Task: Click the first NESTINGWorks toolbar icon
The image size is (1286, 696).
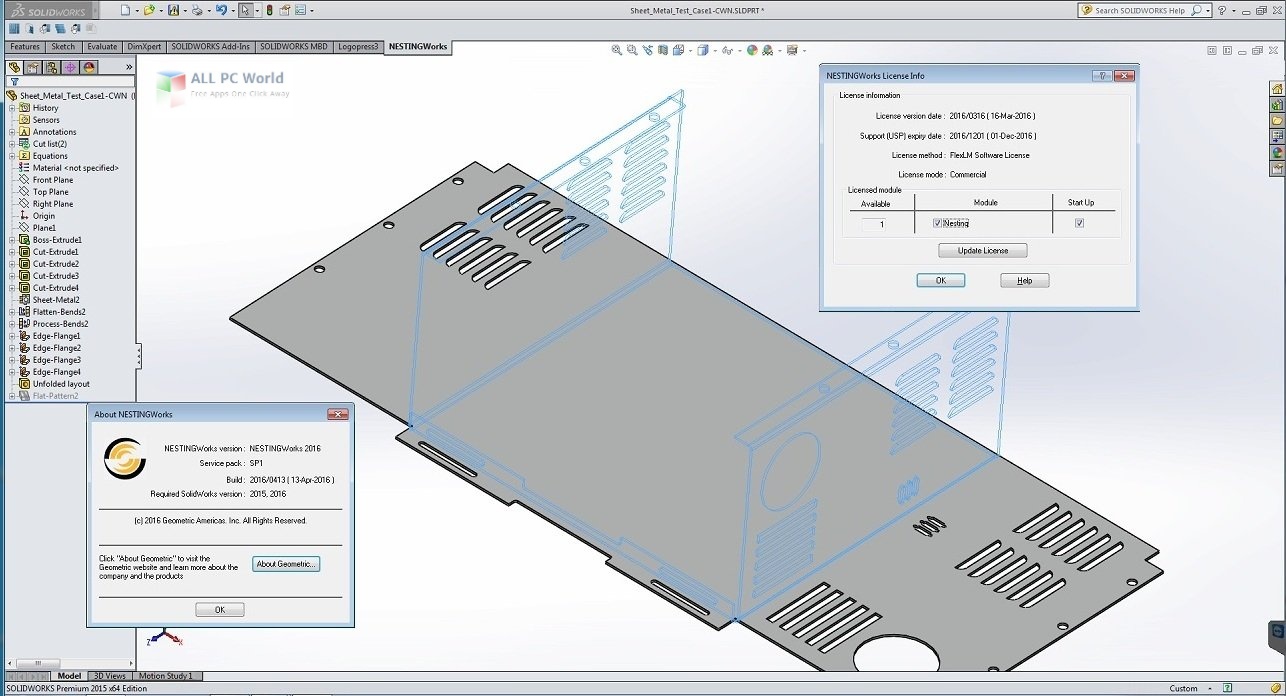Action: 14,28
